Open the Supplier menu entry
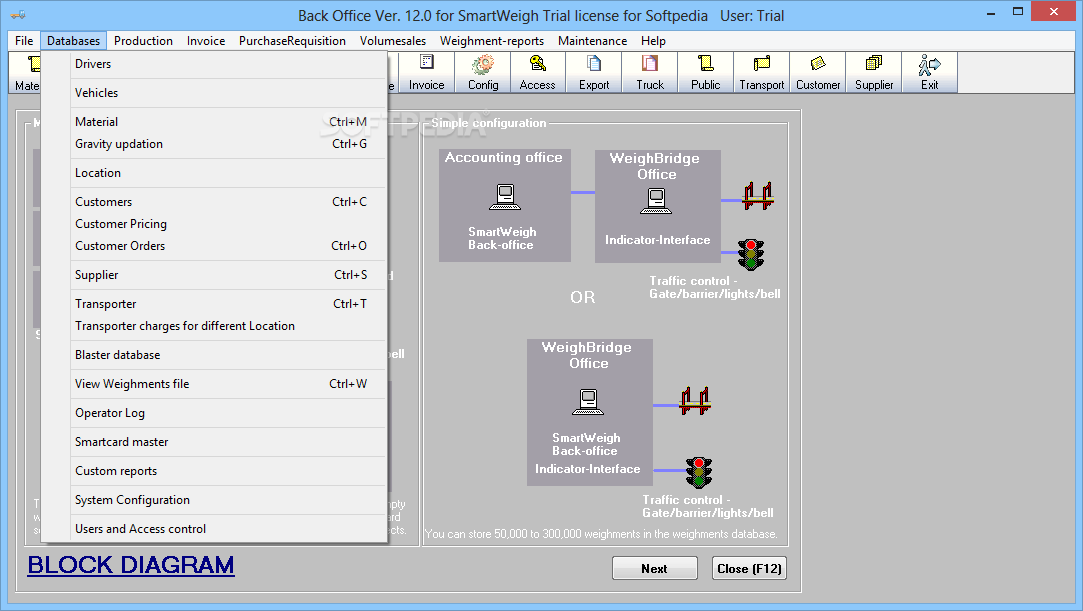1083x611 pixels. [214, 275]
